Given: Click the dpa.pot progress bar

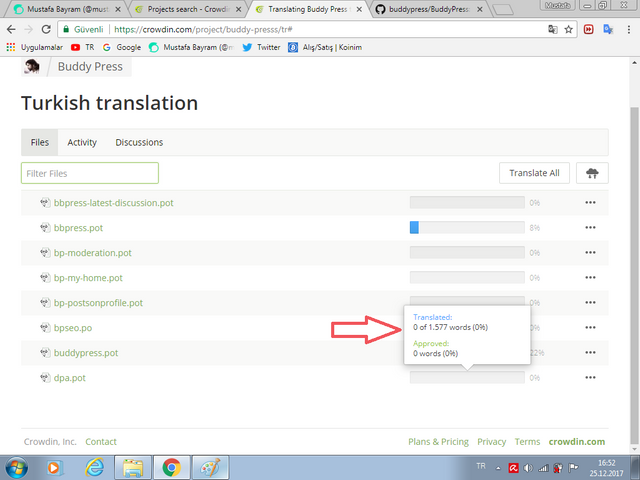Looking at the screenshot, I should click(x=467, y=378).
